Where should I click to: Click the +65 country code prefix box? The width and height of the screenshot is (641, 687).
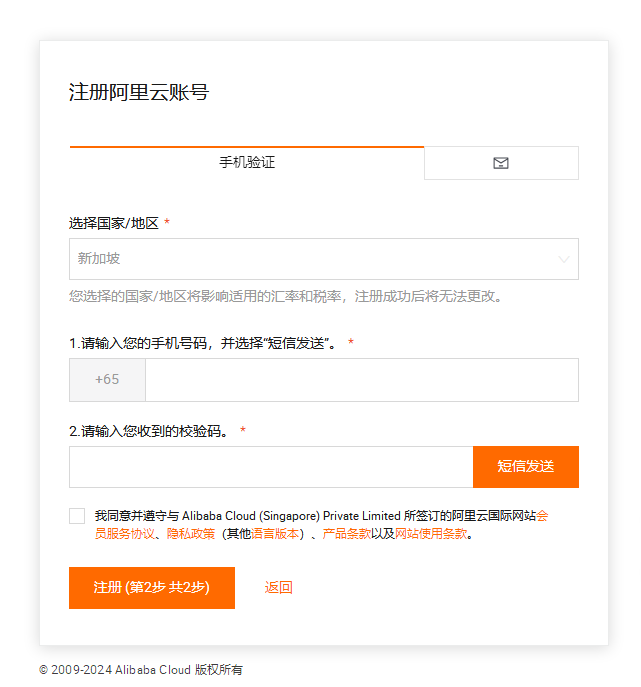[x=107, y=380]
